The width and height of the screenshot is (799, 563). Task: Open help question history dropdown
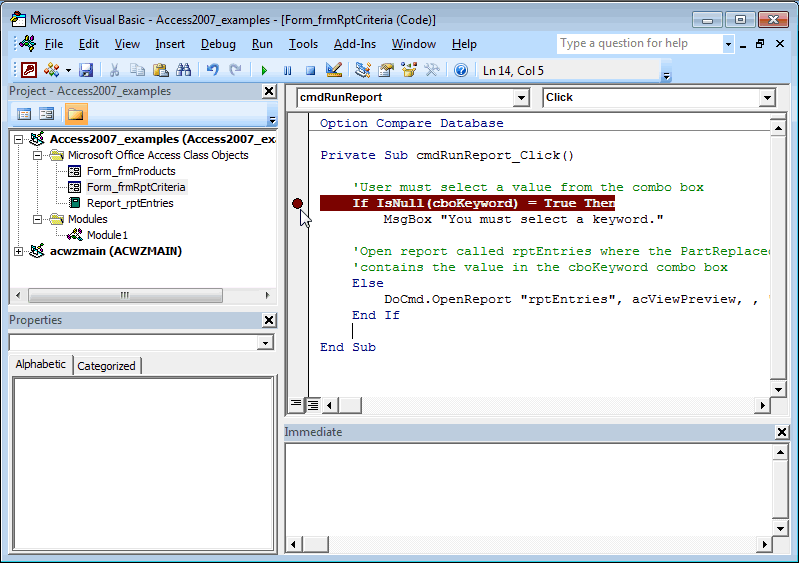click(x=728, y=44)
